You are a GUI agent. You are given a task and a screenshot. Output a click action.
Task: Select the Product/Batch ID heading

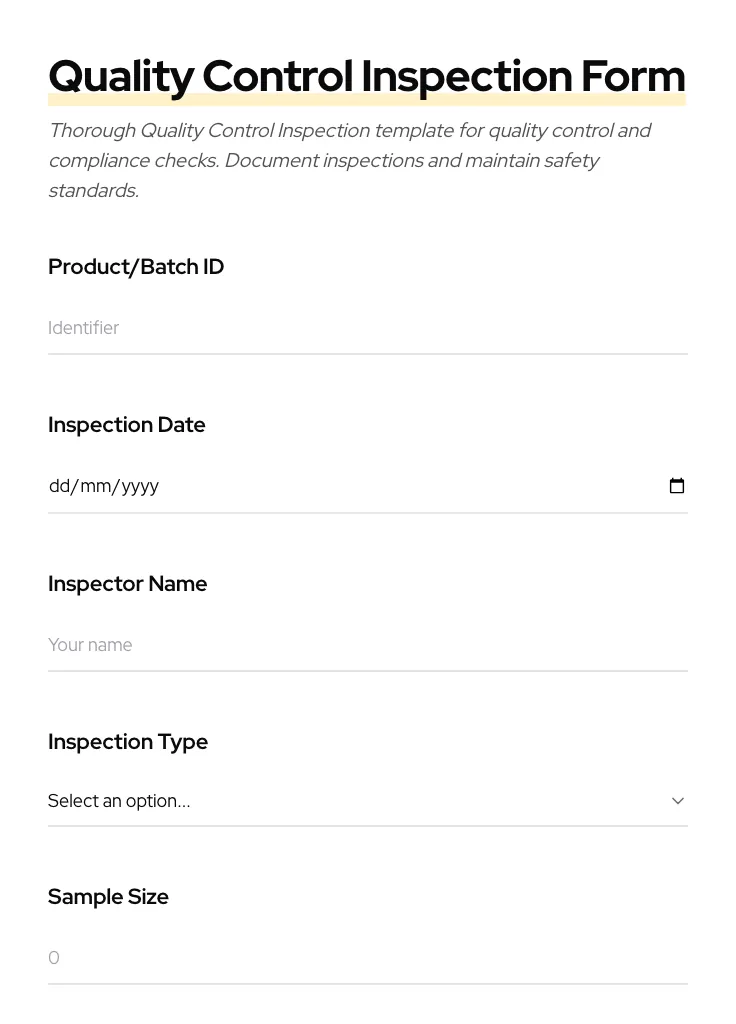(x=136, y=266)
